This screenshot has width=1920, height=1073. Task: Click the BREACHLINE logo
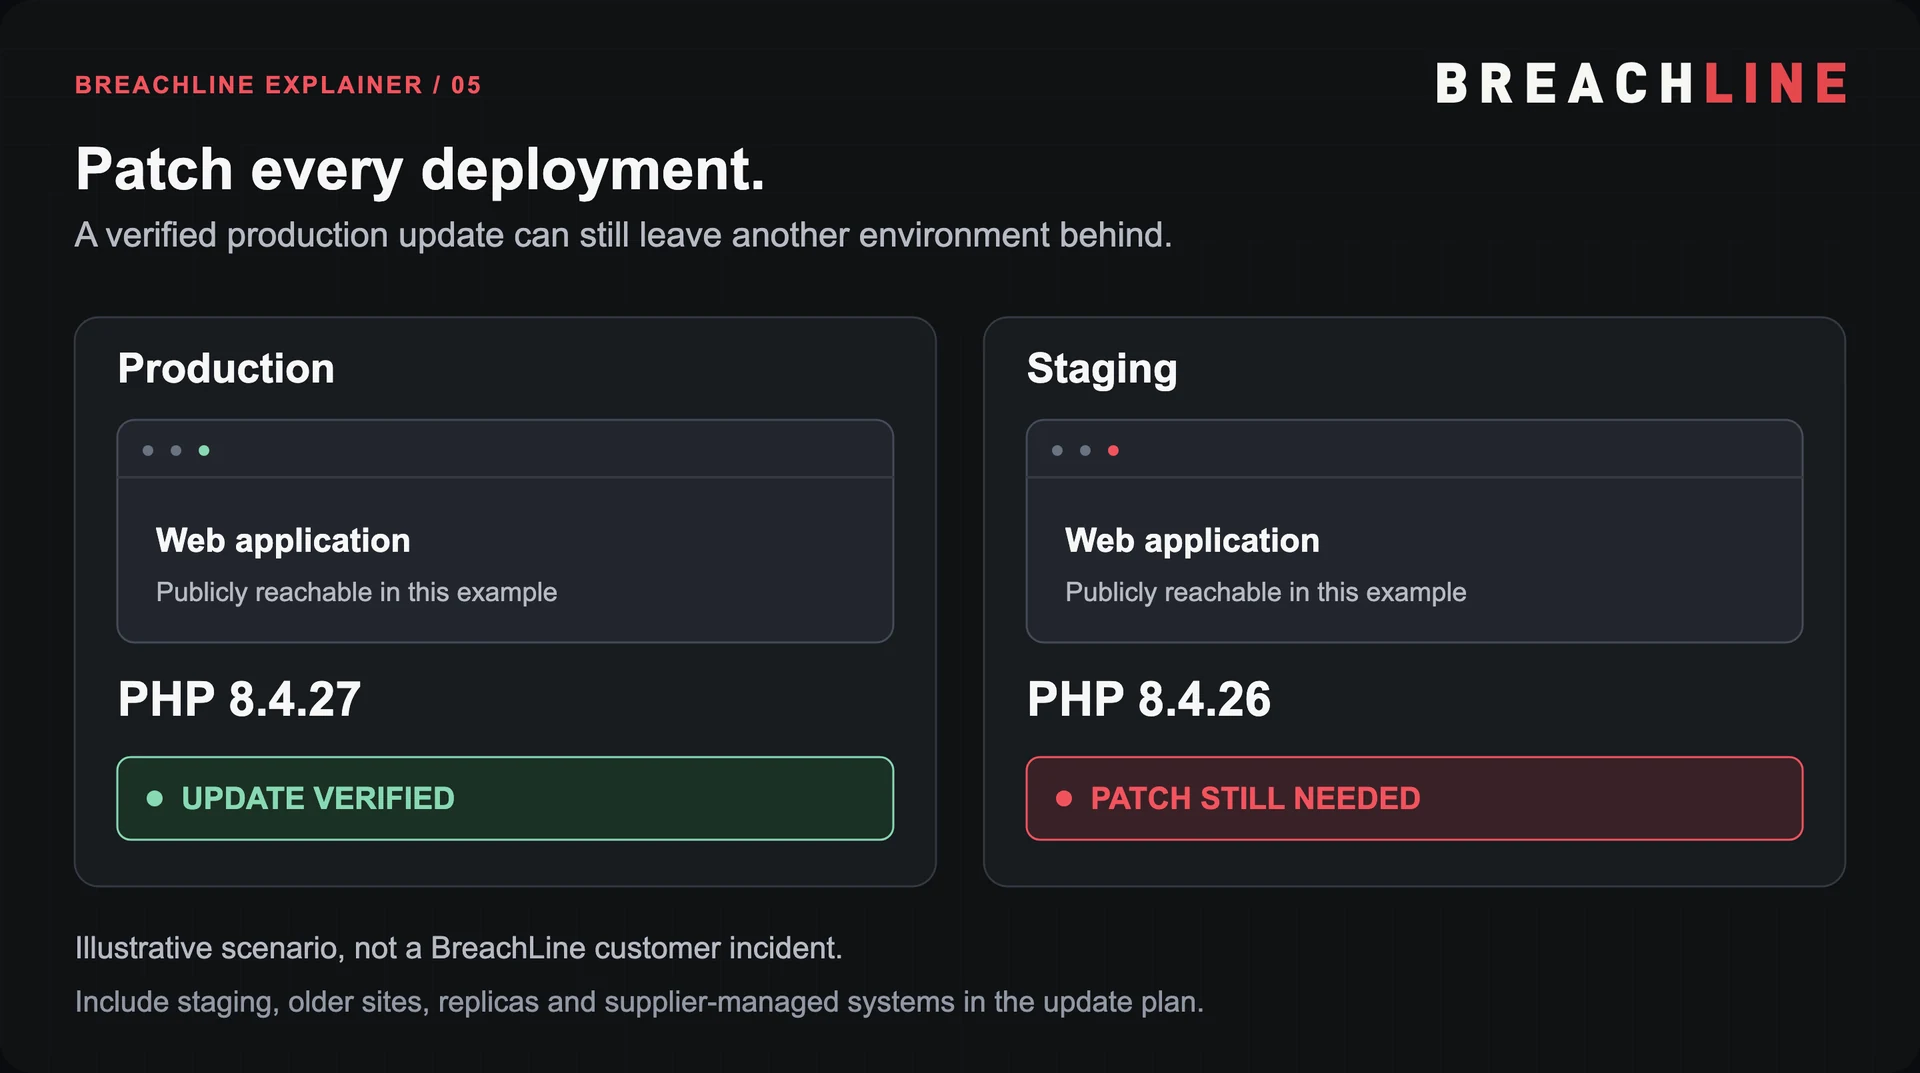1640,83
